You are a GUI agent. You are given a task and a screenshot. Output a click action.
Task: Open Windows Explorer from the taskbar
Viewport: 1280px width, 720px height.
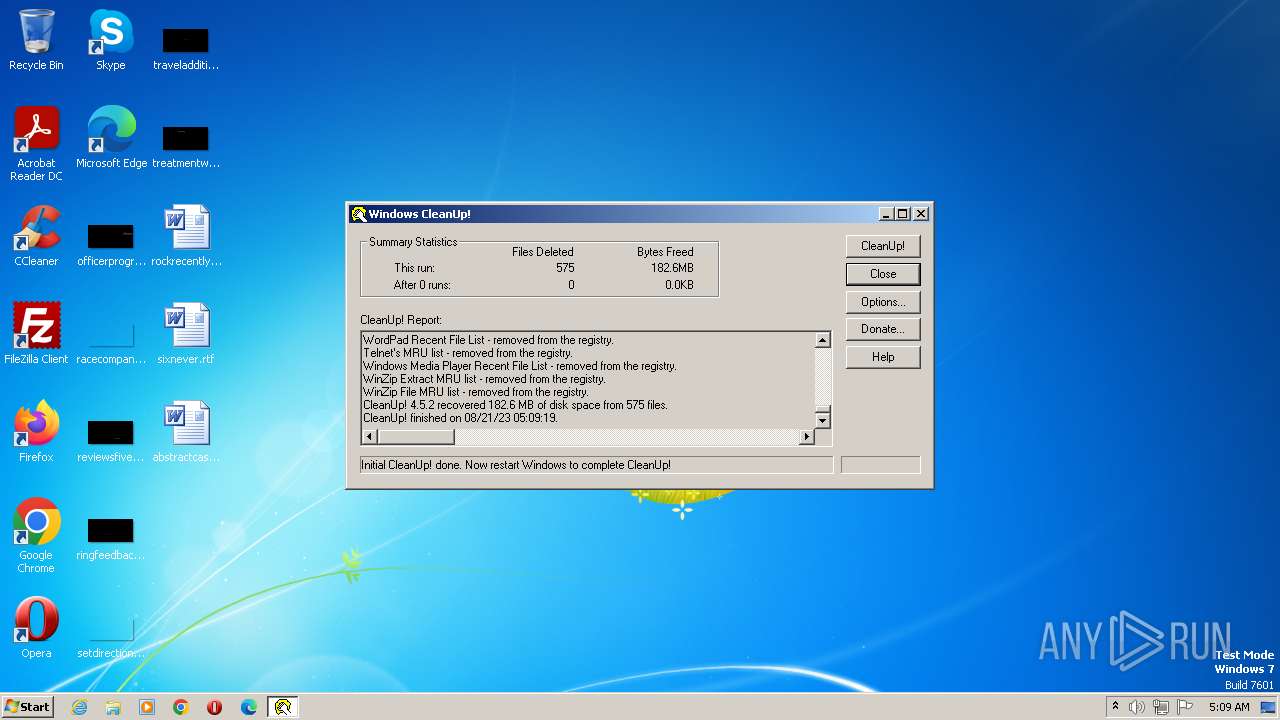pos(113,707)
